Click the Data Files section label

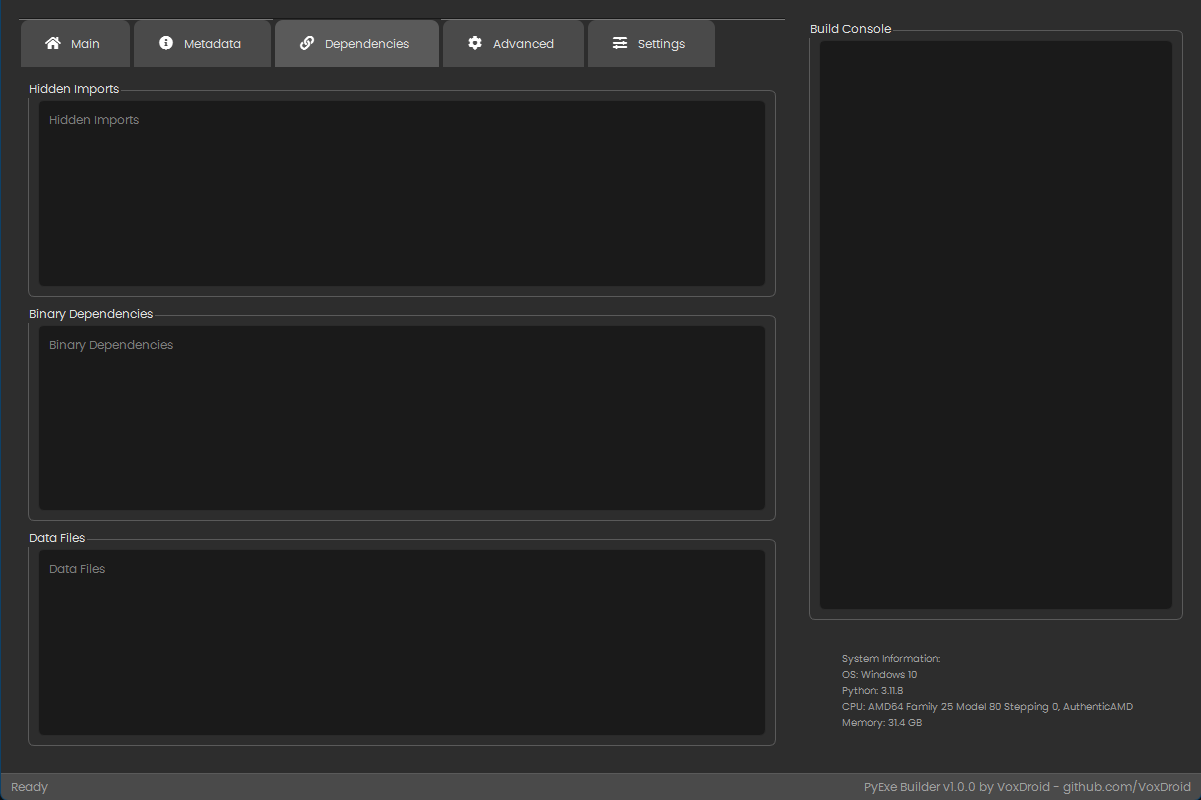(57, 537)
